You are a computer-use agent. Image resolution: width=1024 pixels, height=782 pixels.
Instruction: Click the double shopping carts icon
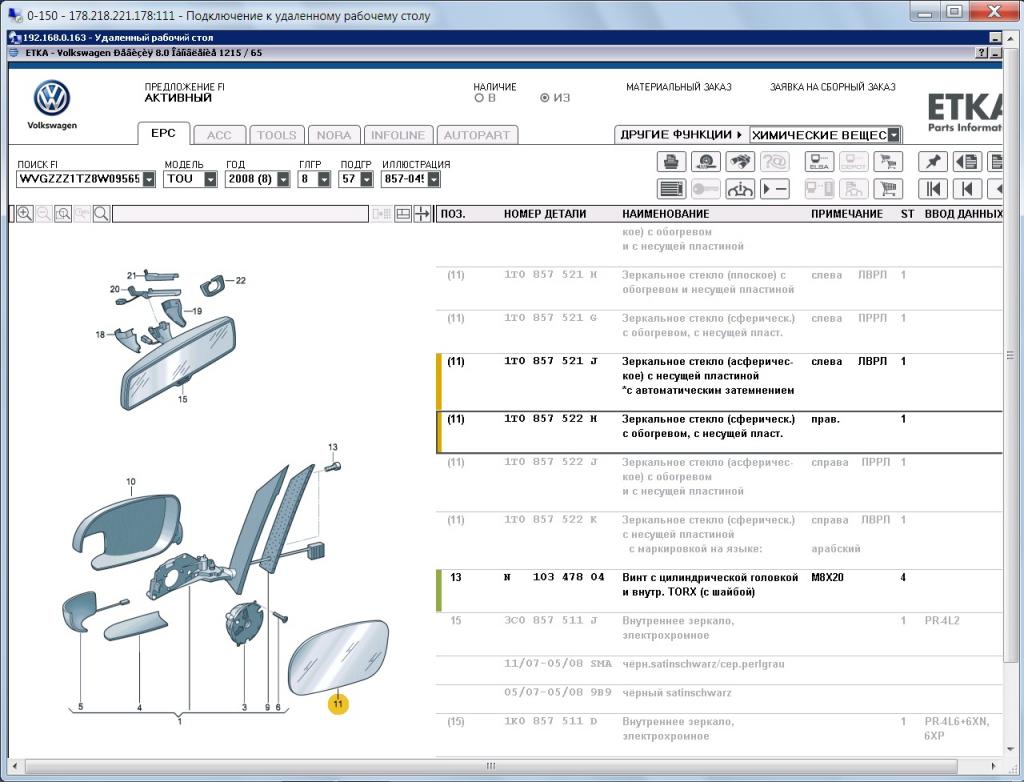click(888, 161)
